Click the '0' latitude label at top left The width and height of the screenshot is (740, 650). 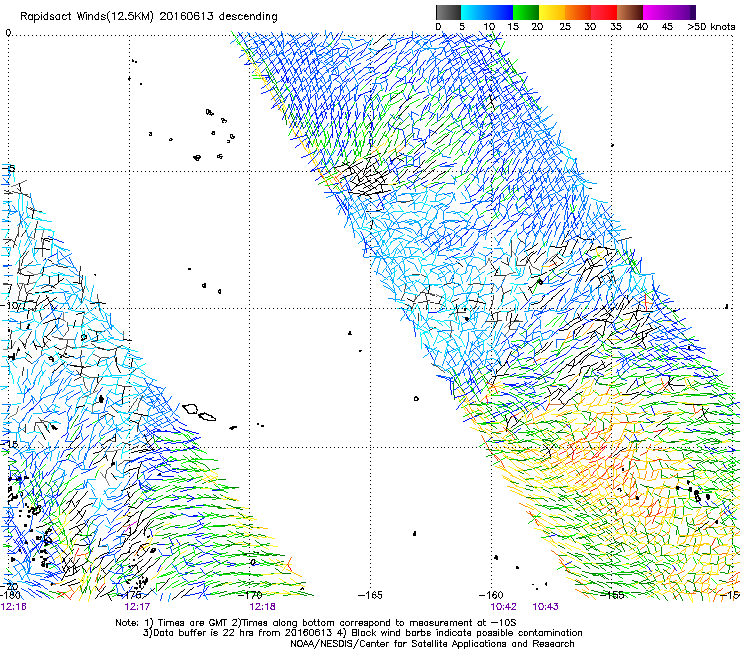click(8, 33)
